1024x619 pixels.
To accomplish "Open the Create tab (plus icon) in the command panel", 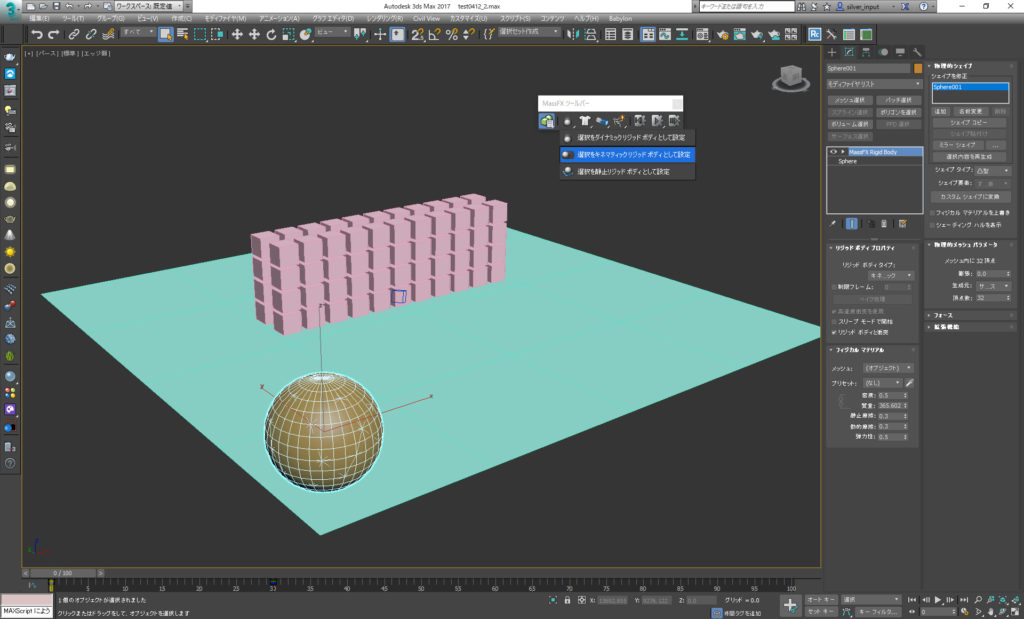I will pyautogui.click(x=833, y=52).
